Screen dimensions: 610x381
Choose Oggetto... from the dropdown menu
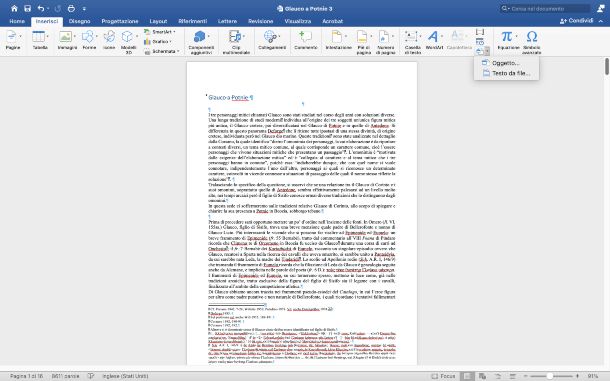point(506,63)
